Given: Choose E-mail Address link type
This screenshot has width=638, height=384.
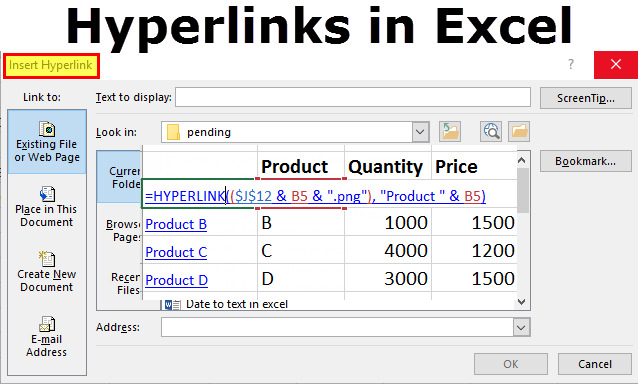Looking at the screenshot, I should [47, 337].
